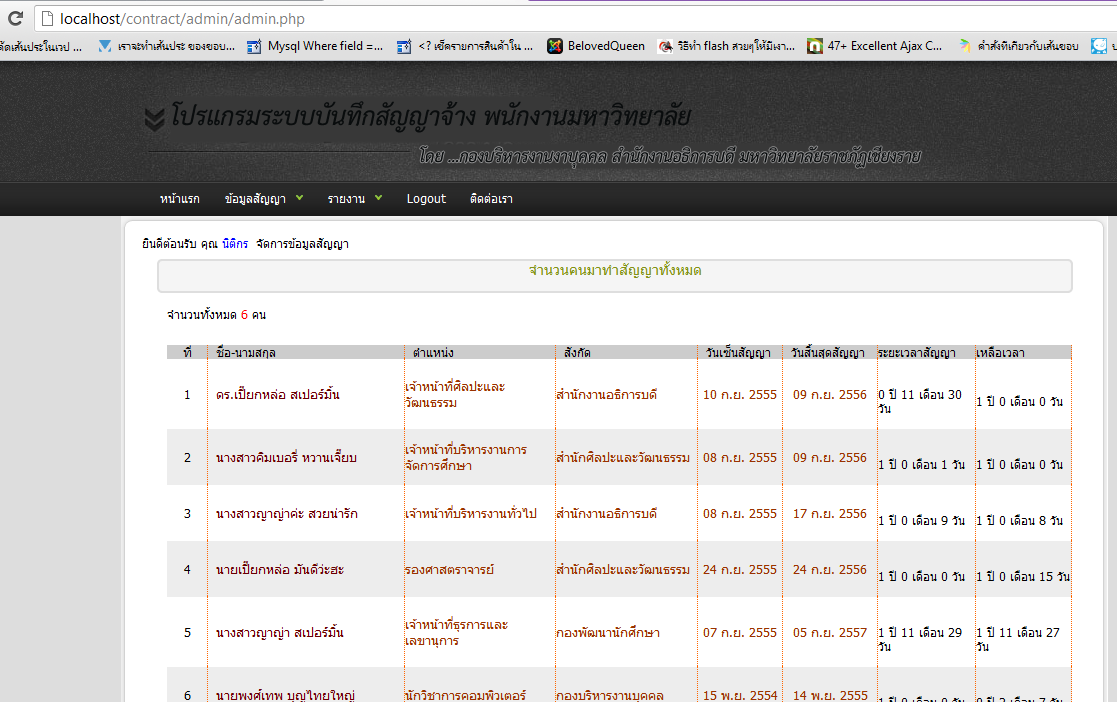
Task: Open the Mysql Where field bookmark
Action: 315,46
